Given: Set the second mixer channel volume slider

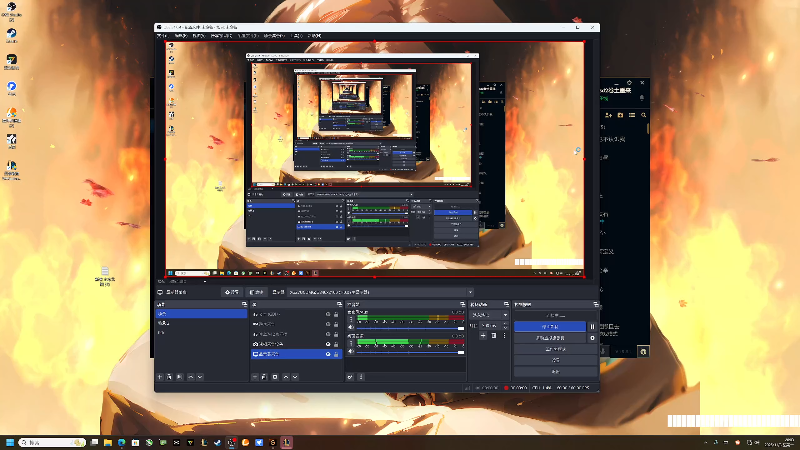Looking at the screenshot, I should click(410, 353).
